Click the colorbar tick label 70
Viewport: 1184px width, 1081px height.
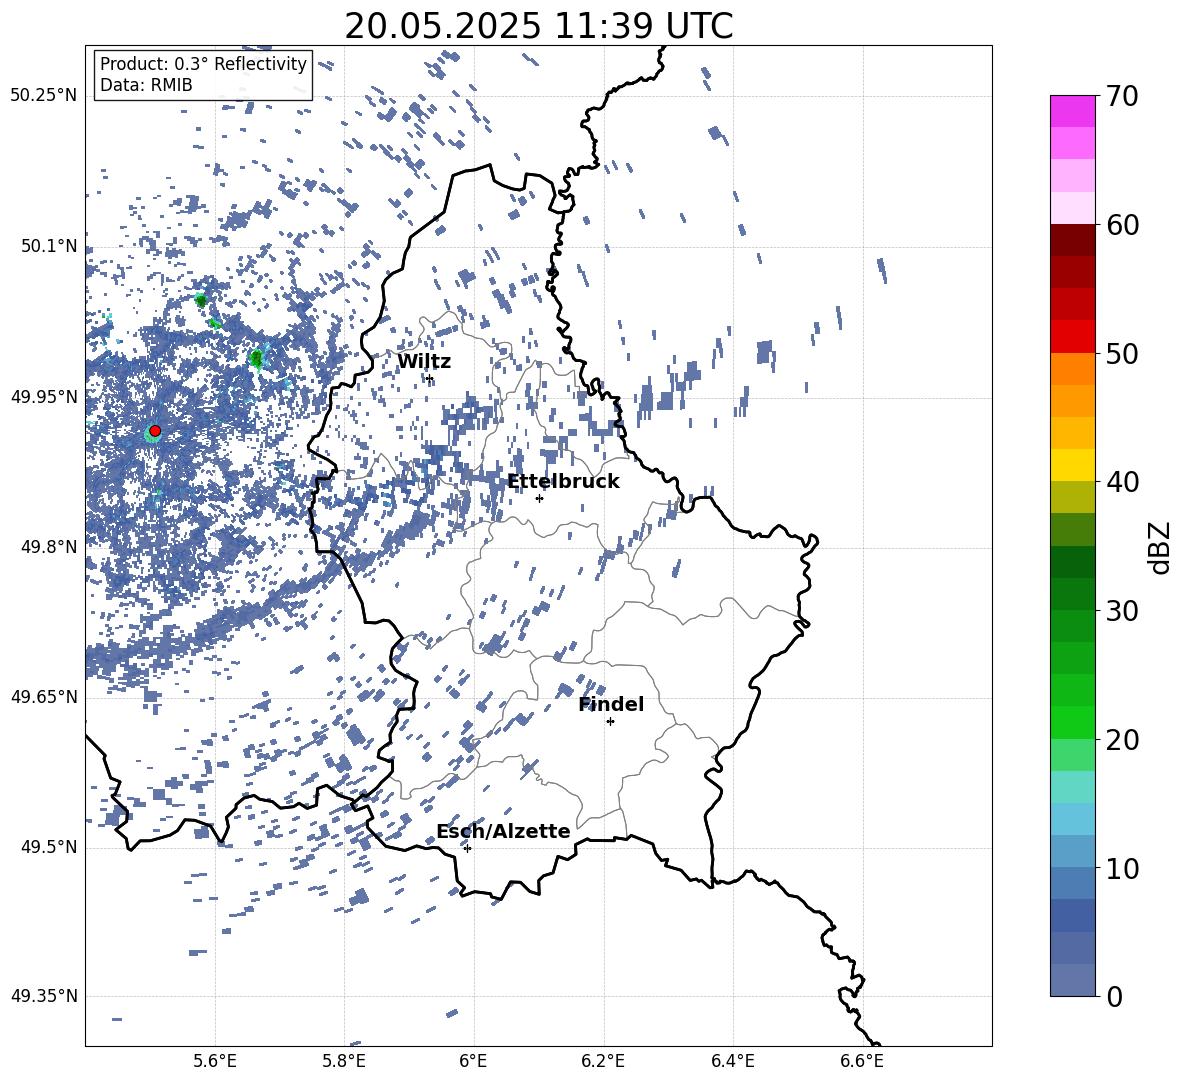coord(1121,96)
